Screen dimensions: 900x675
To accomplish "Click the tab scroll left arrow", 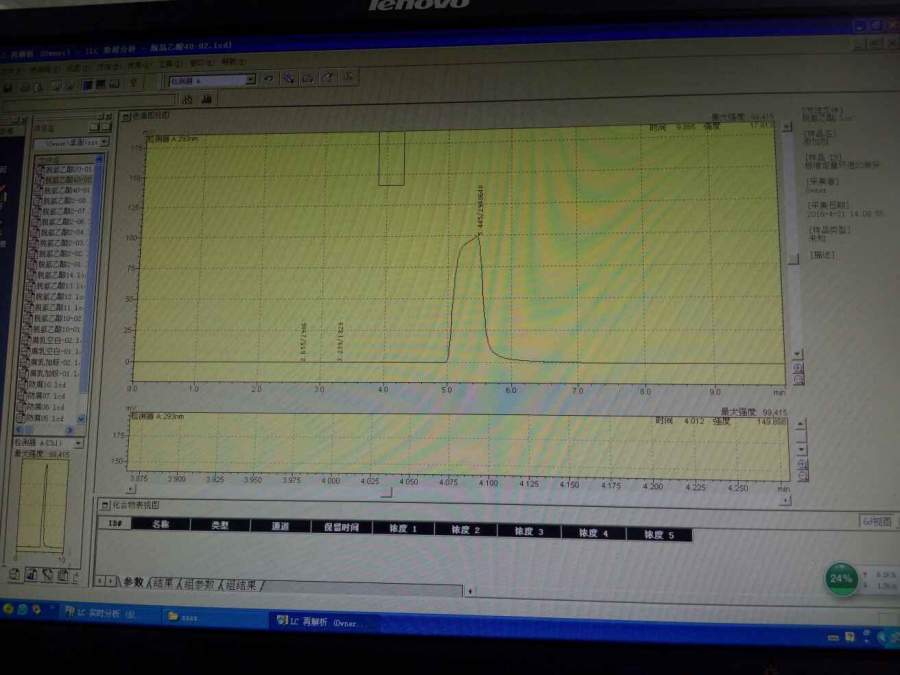I will point(100,581).
